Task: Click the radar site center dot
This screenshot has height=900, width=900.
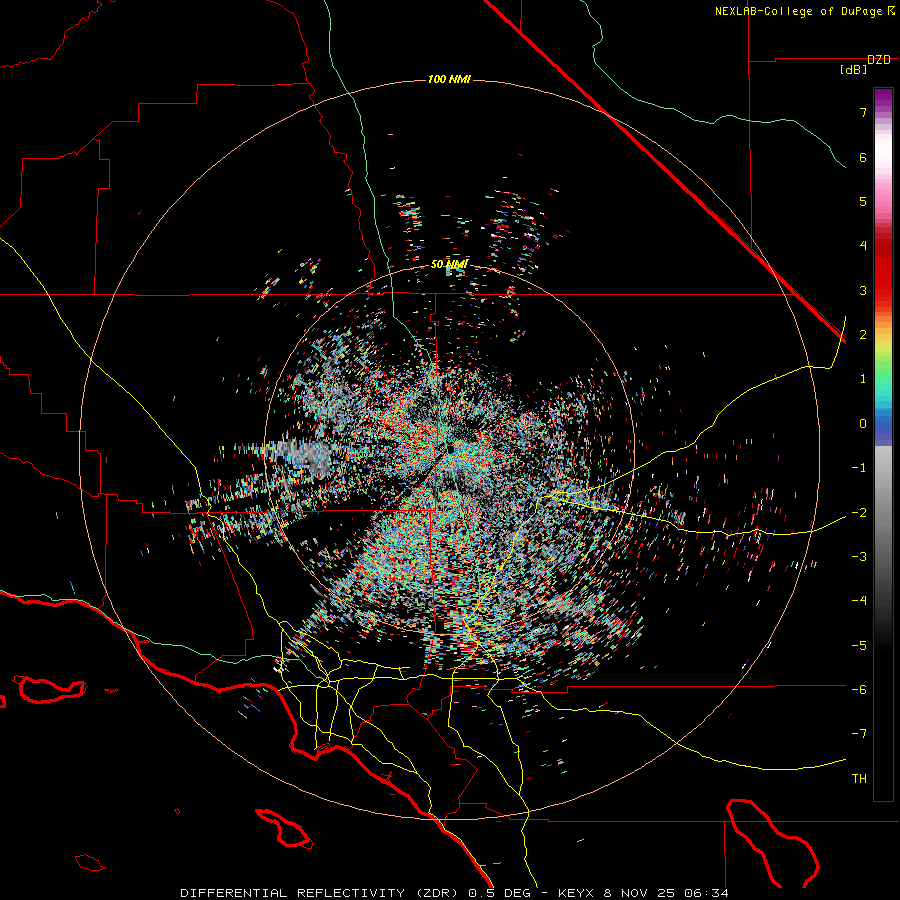Action: click(x=451, y=449)
